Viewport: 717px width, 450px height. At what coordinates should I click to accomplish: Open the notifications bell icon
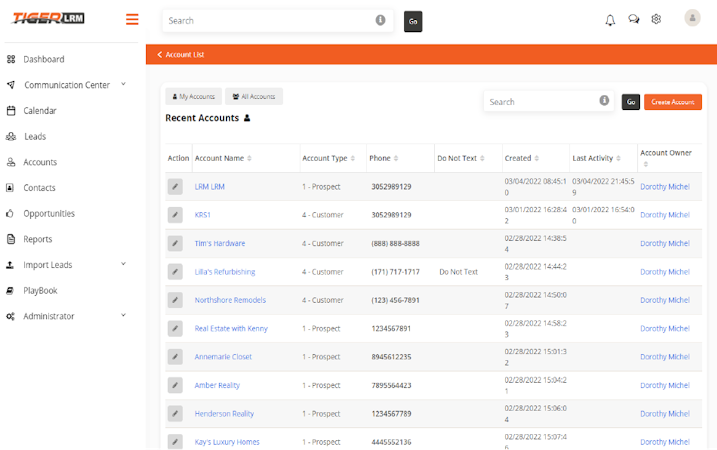(x=610, y=20)
